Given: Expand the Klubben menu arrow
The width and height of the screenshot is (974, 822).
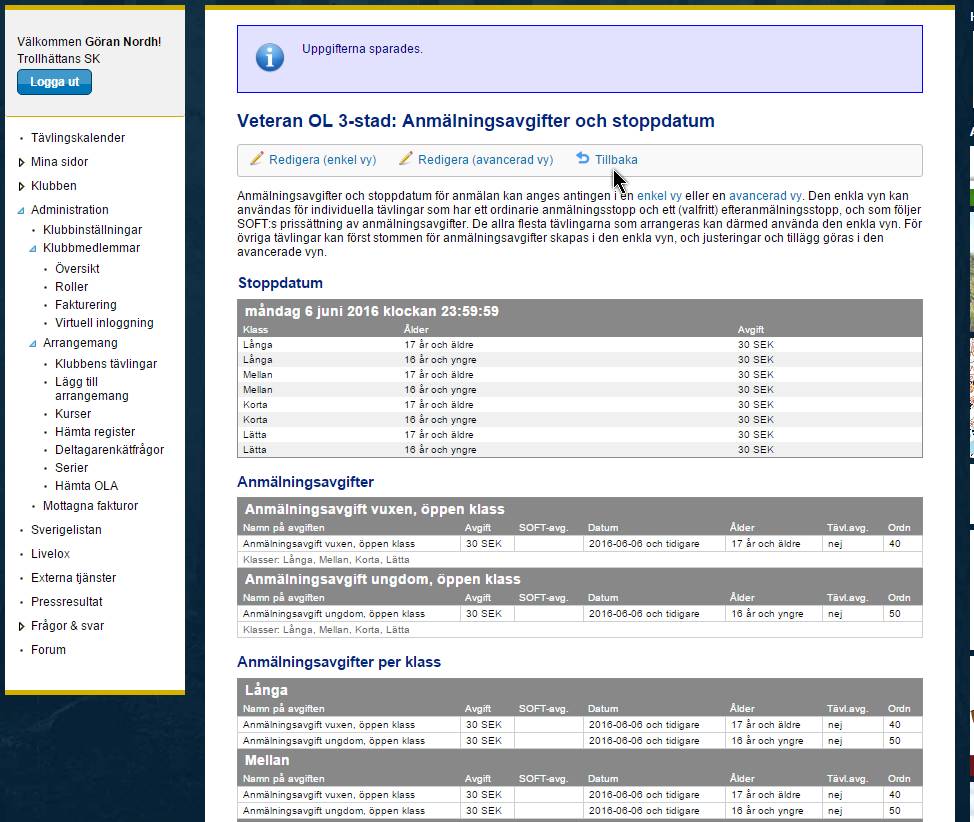Looking at the screenshot, I should pos(21,186).
